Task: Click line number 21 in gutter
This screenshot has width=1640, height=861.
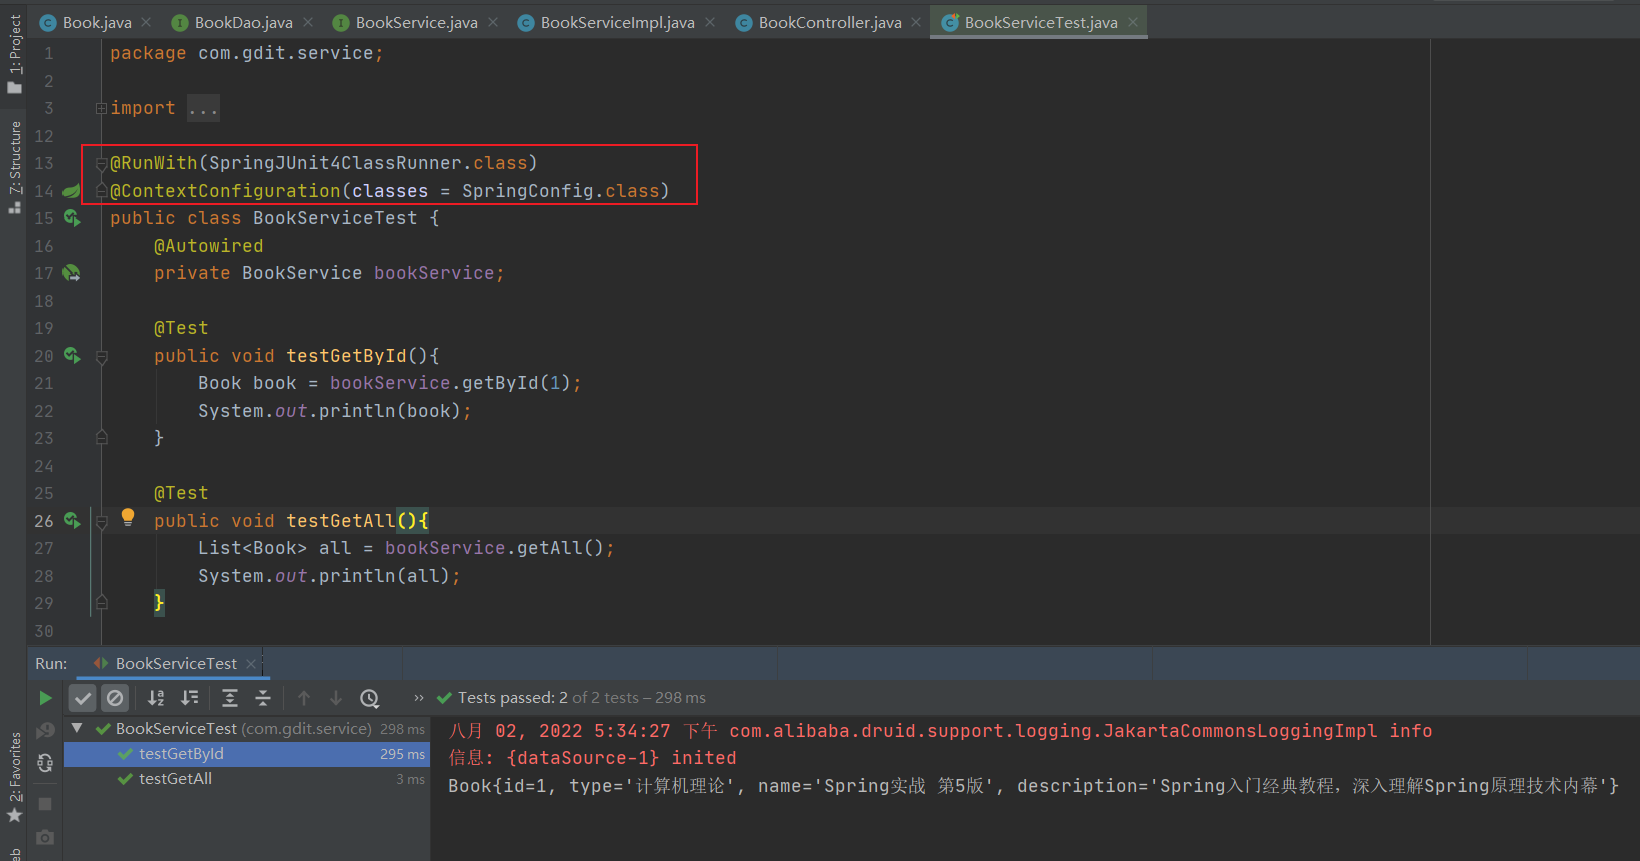Action: (x=44, y=383)
